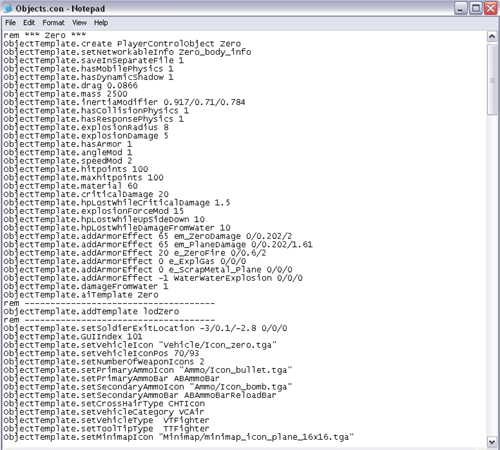This screenshot has height=450, width=500.
Task: Open the Format menu
Action: [53, 23]
